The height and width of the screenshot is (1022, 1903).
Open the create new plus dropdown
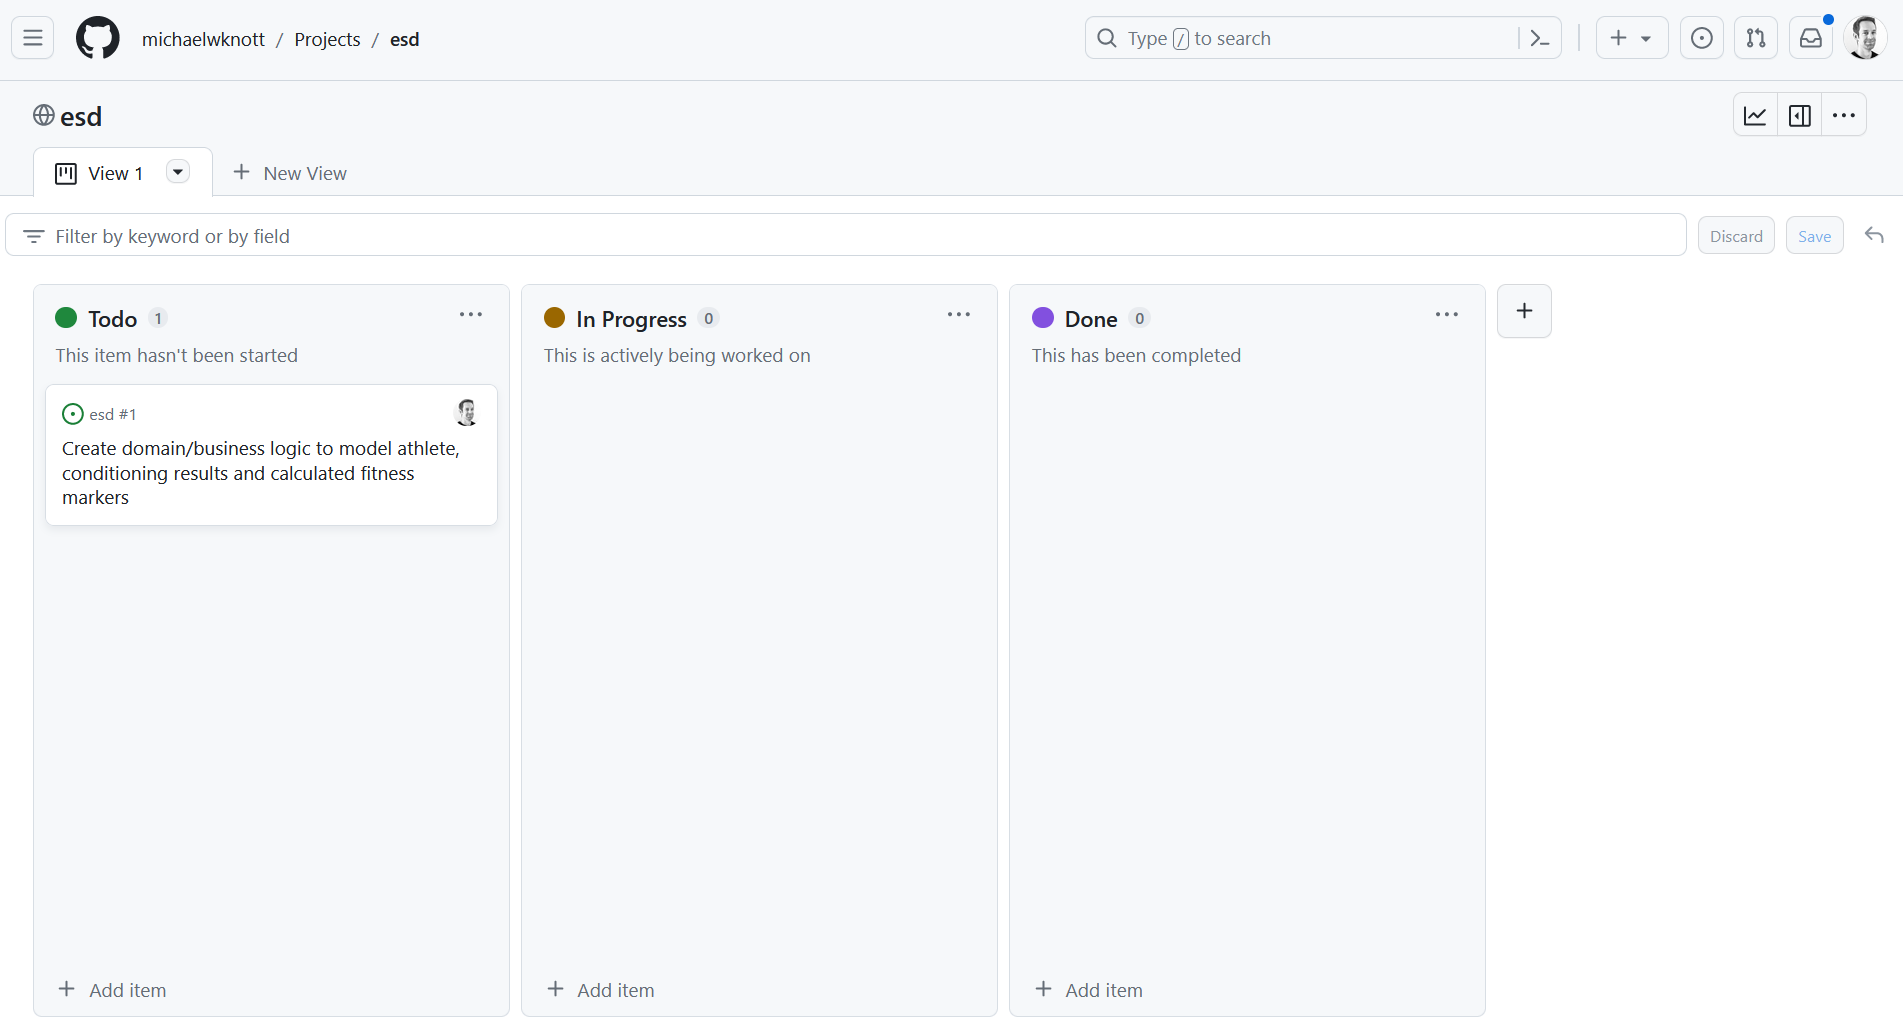click(x=1632, y=38)
